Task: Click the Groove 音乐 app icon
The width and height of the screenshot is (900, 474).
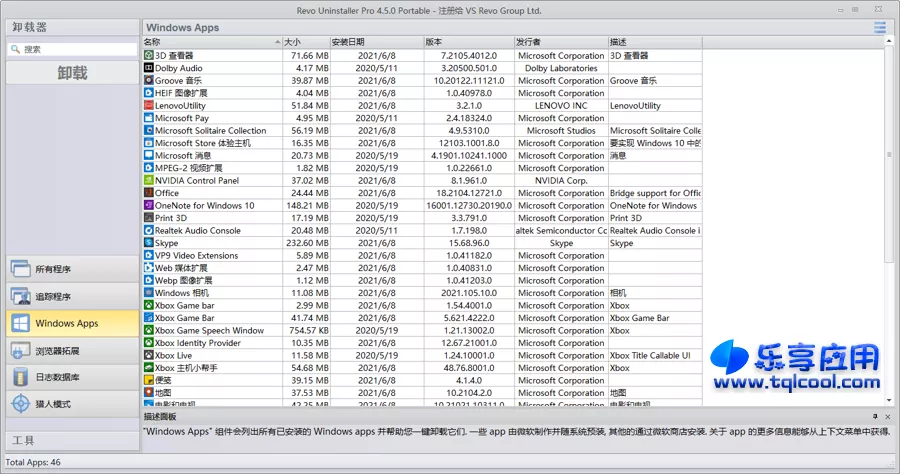Action: click(x=149, y=80)
